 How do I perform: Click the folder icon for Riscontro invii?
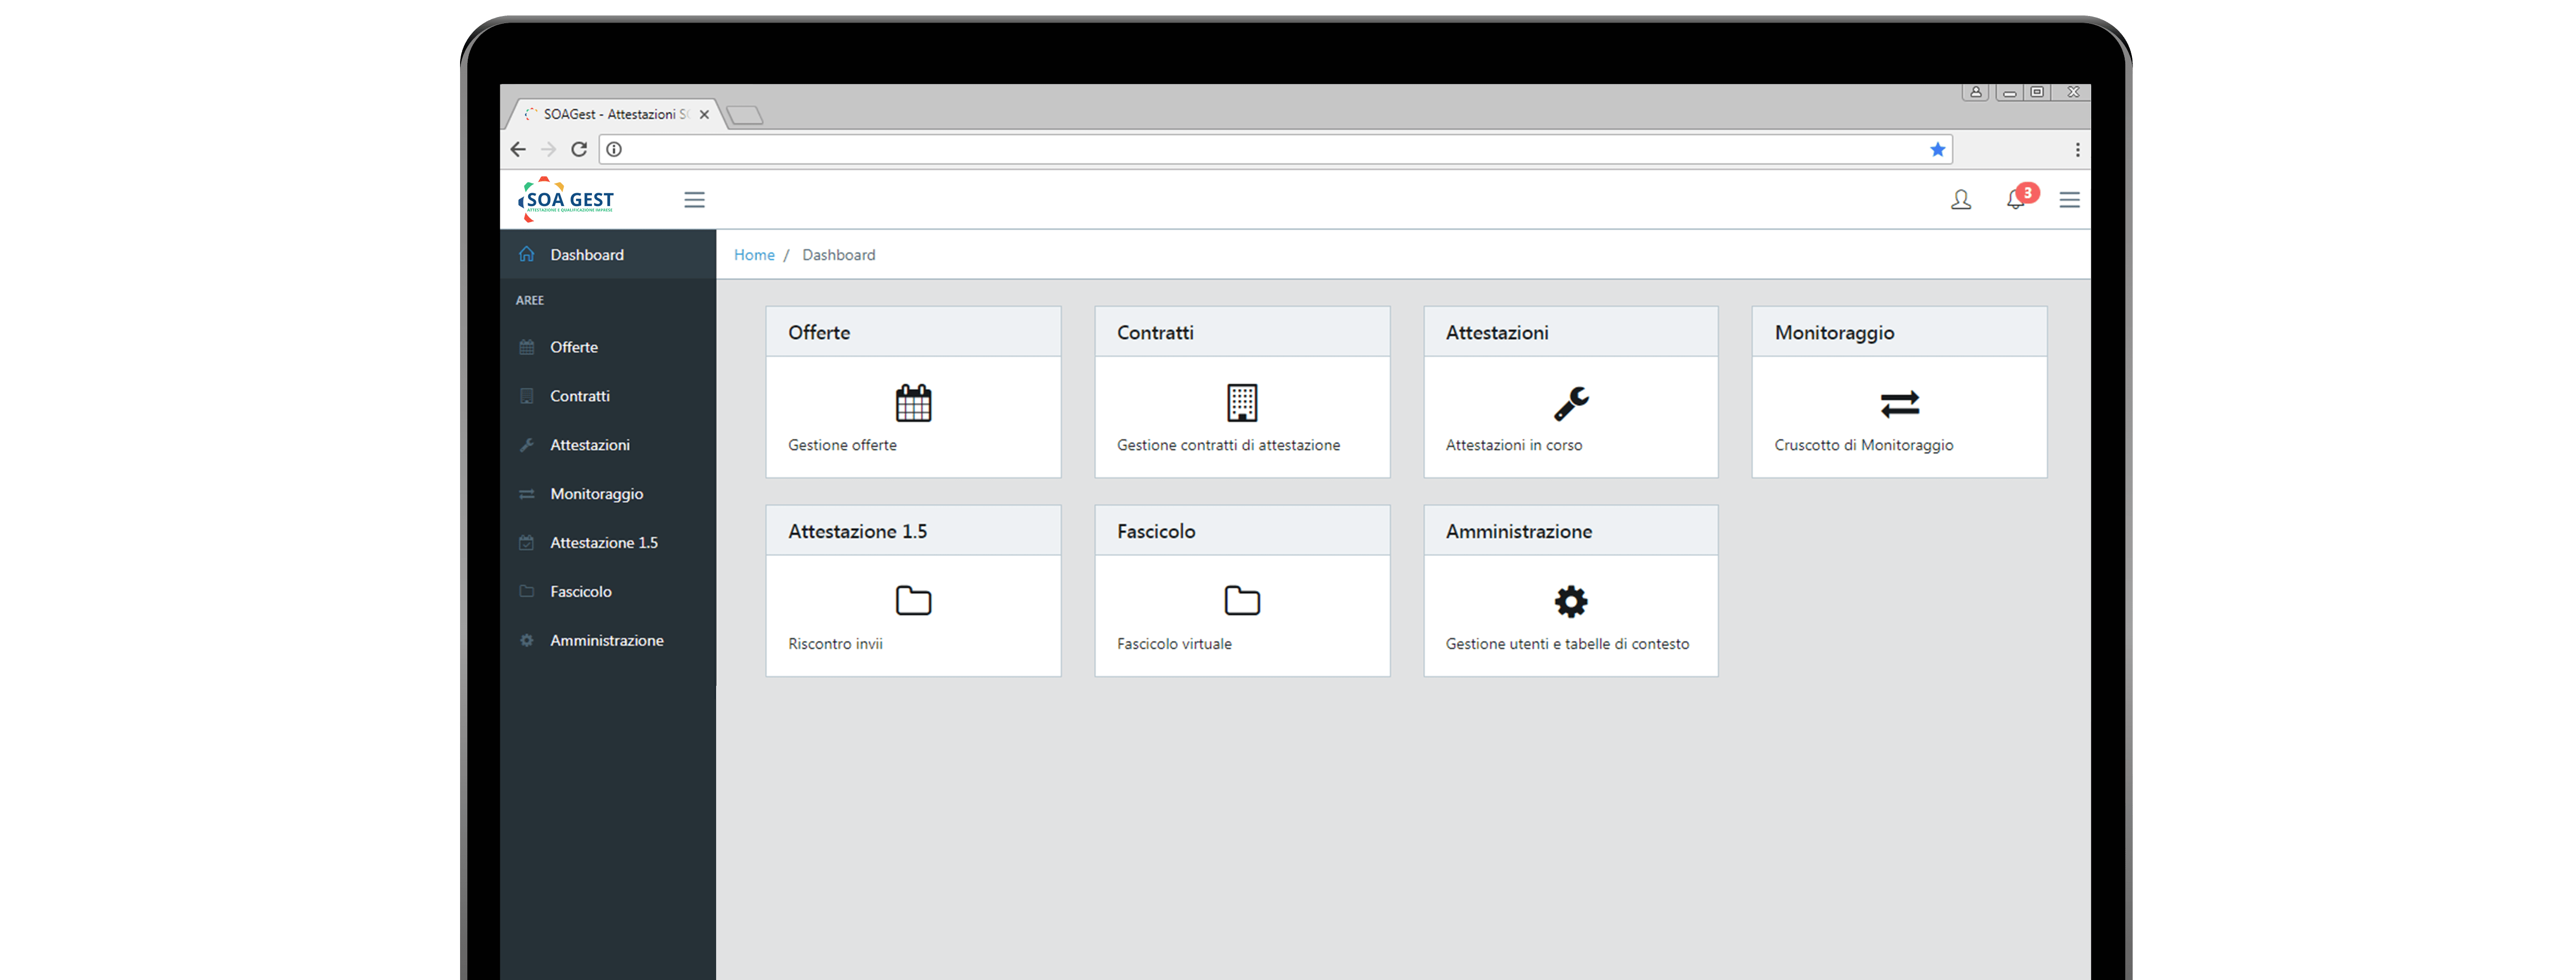click(912, 601)
